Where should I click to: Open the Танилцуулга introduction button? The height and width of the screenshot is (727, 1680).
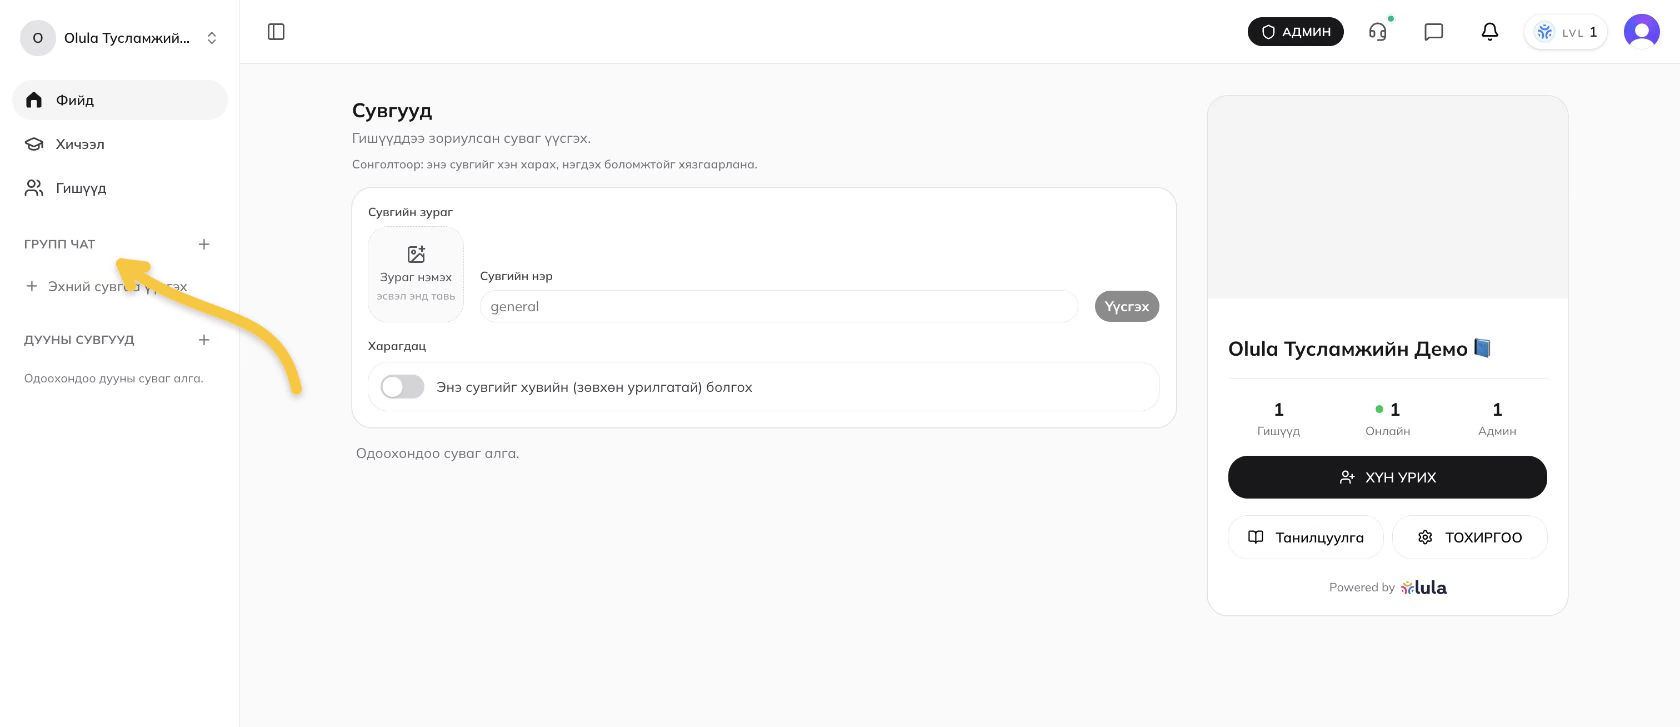tap(1306, 537)
